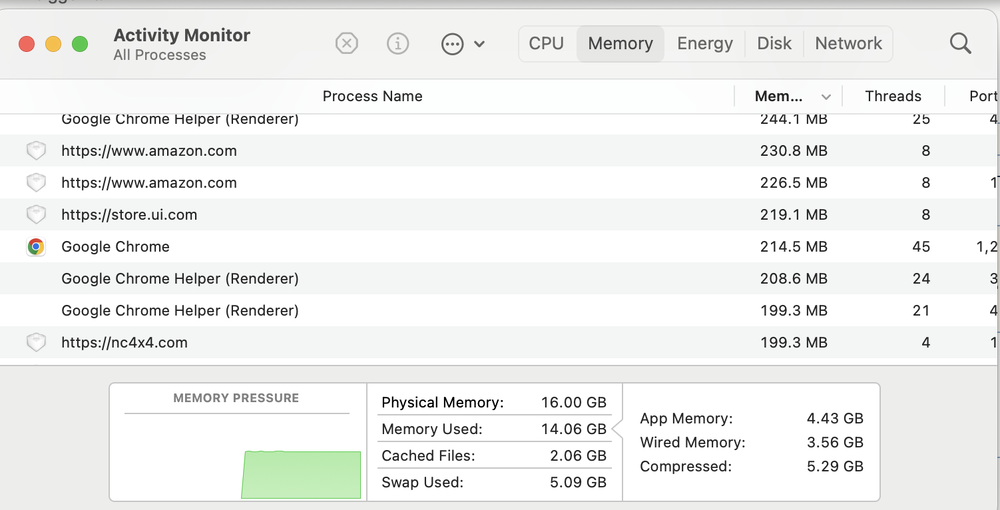Select Chrome Helper (Renderer) using 244.1 MB
The image size is (1000, 510).
click(x=180, y=119)
